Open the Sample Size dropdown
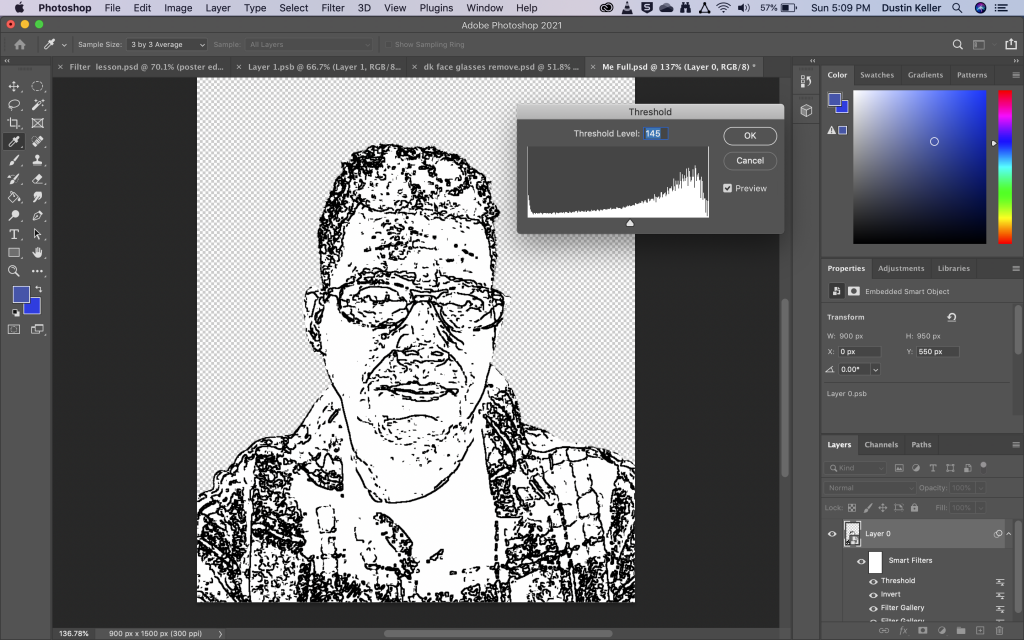 click(167, 45)
